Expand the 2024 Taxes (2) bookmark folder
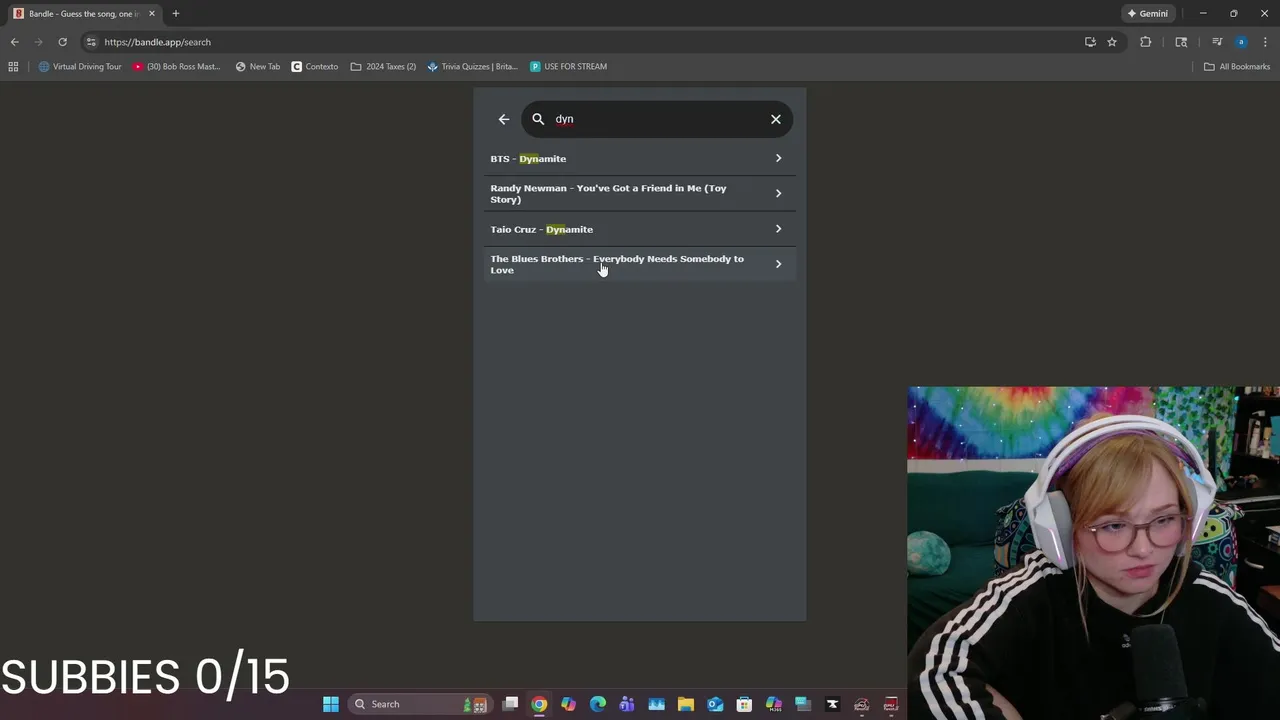Screen dimensions: 1280x720 (383, 67)
